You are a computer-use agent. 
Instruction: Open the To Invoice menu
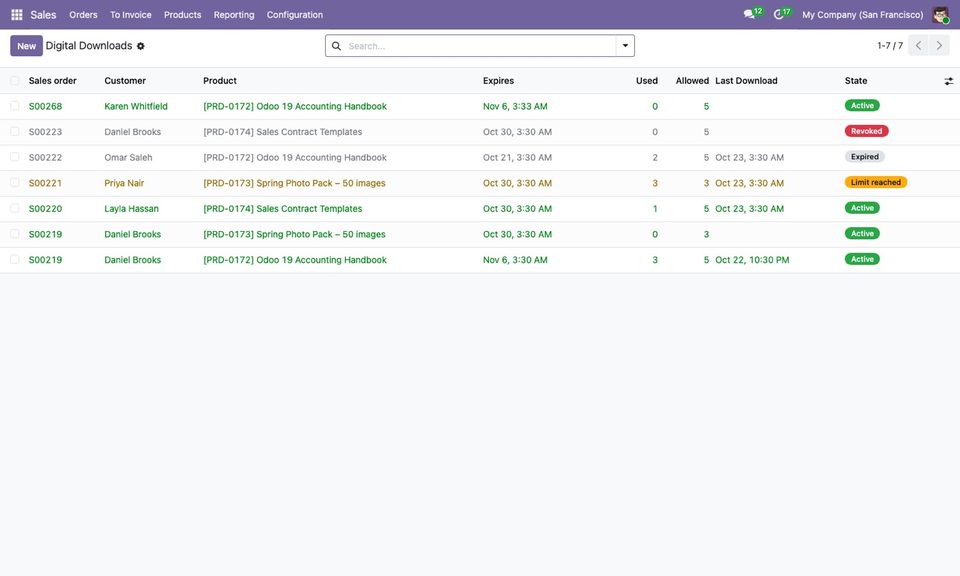[130, 15]
